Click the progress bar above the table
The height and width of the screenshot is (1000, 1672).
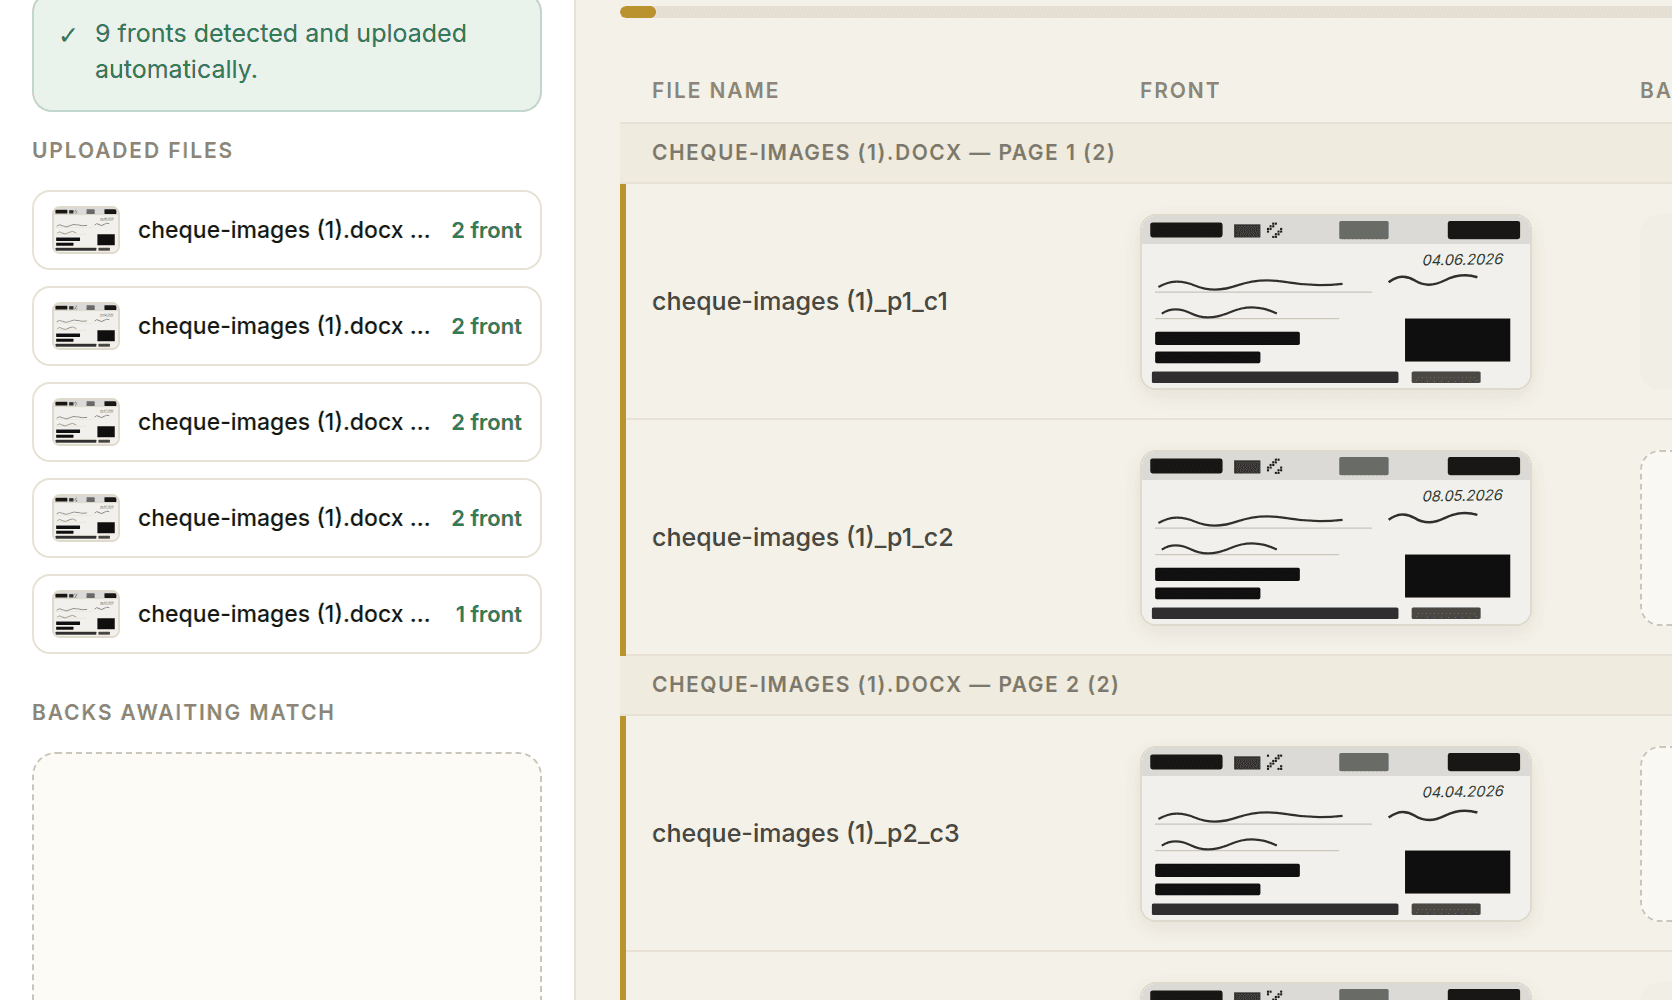pos(1146,12)
